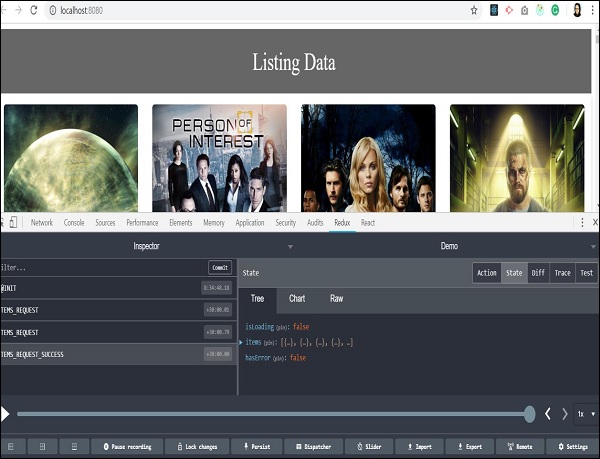This screenshot has width=600, height=459.
Task: Show the Action view
Action: point(487,273)
